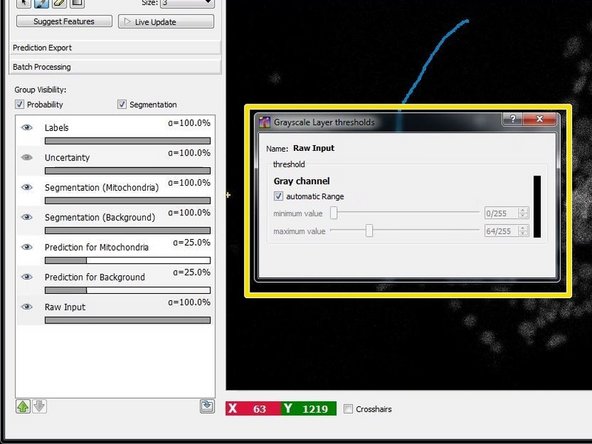Click the maximum value slider handle

(369, 230)
